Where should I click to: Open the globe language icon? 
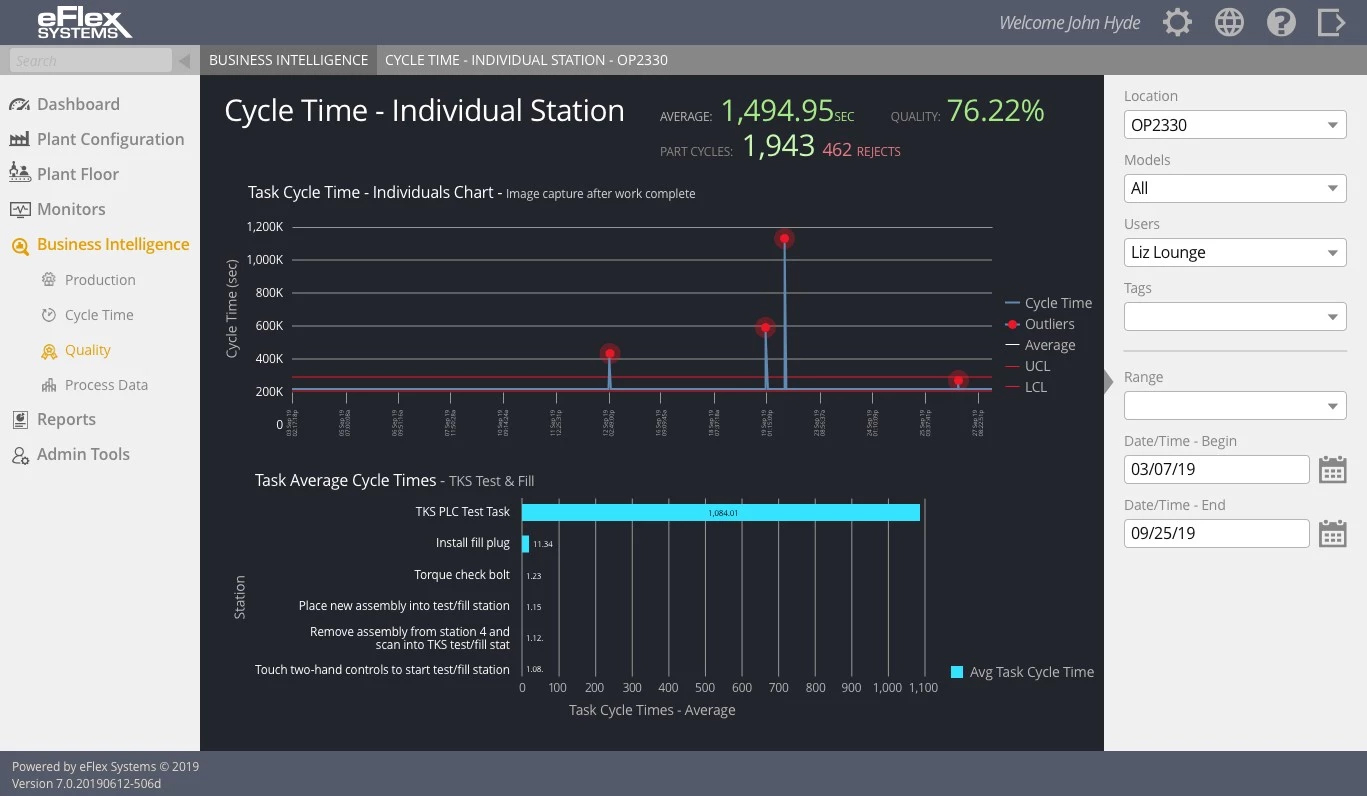(x=1229, y=21)
